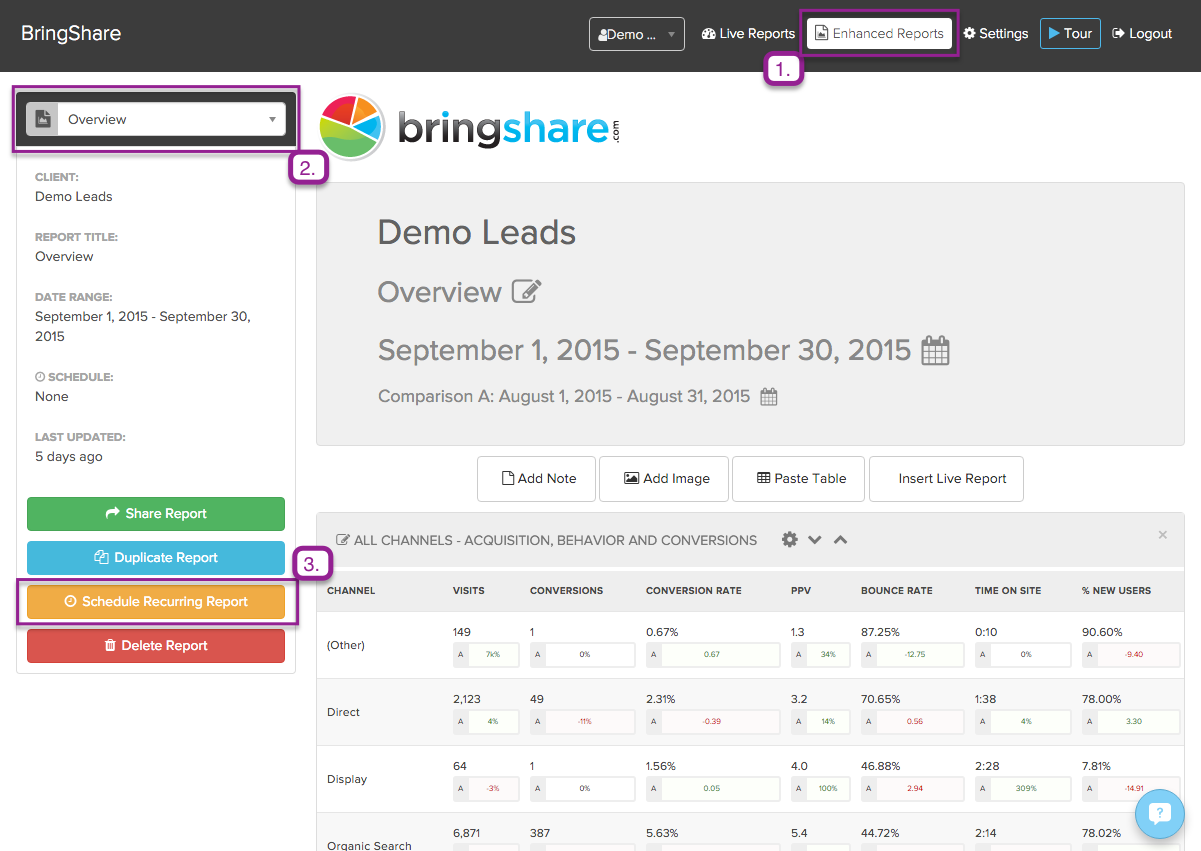The width and height of the screenshot is (1201, 851).
Task: Click the 0.67% conversion rate for (Other)
Action: 662,632
